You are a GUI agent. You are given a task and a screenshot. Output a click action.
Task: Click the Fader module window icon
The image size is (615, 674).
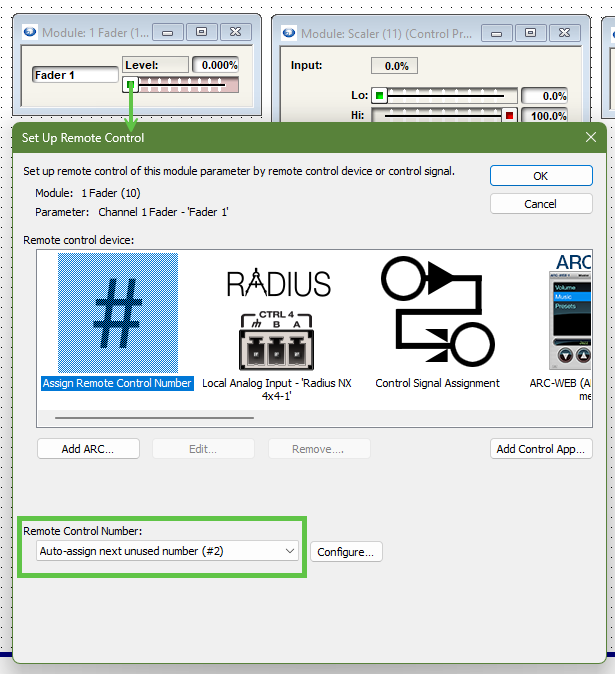coord(30,32)
